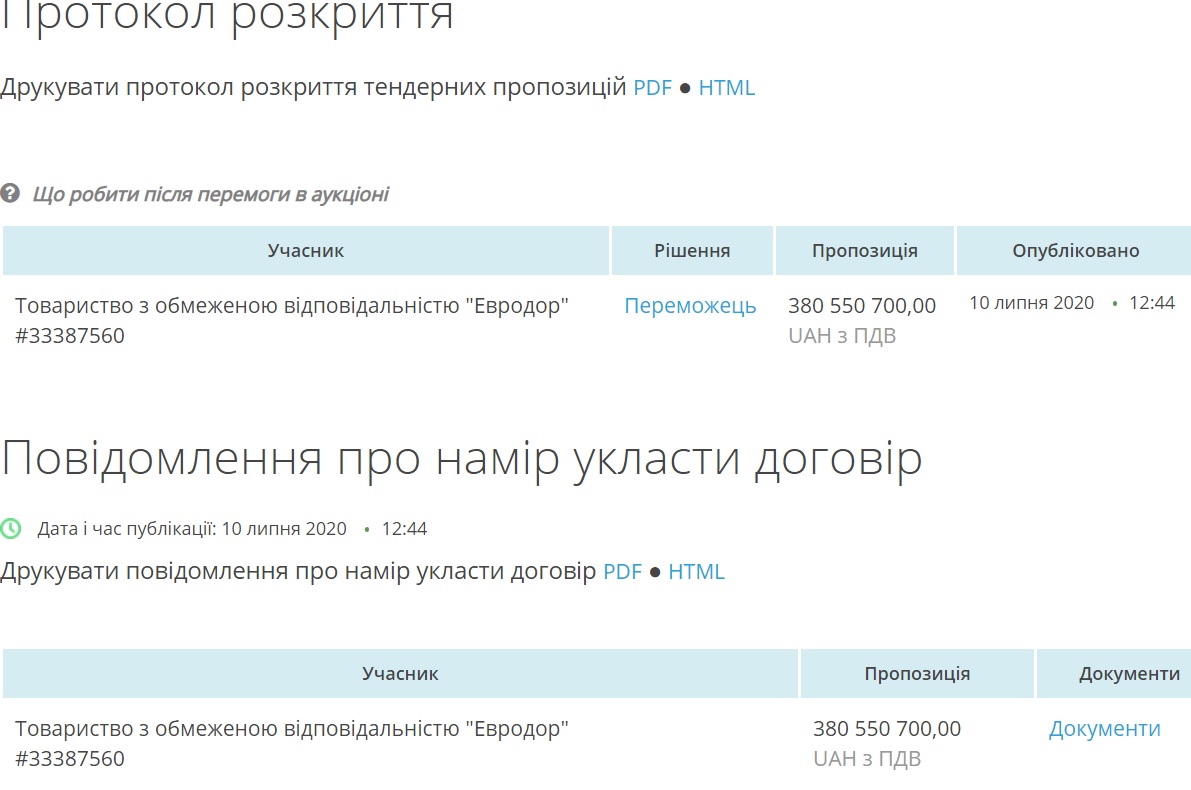Select the 'Дата і час публікації' text line
Screen dimensions: 1191x790
tap(232, 529)
